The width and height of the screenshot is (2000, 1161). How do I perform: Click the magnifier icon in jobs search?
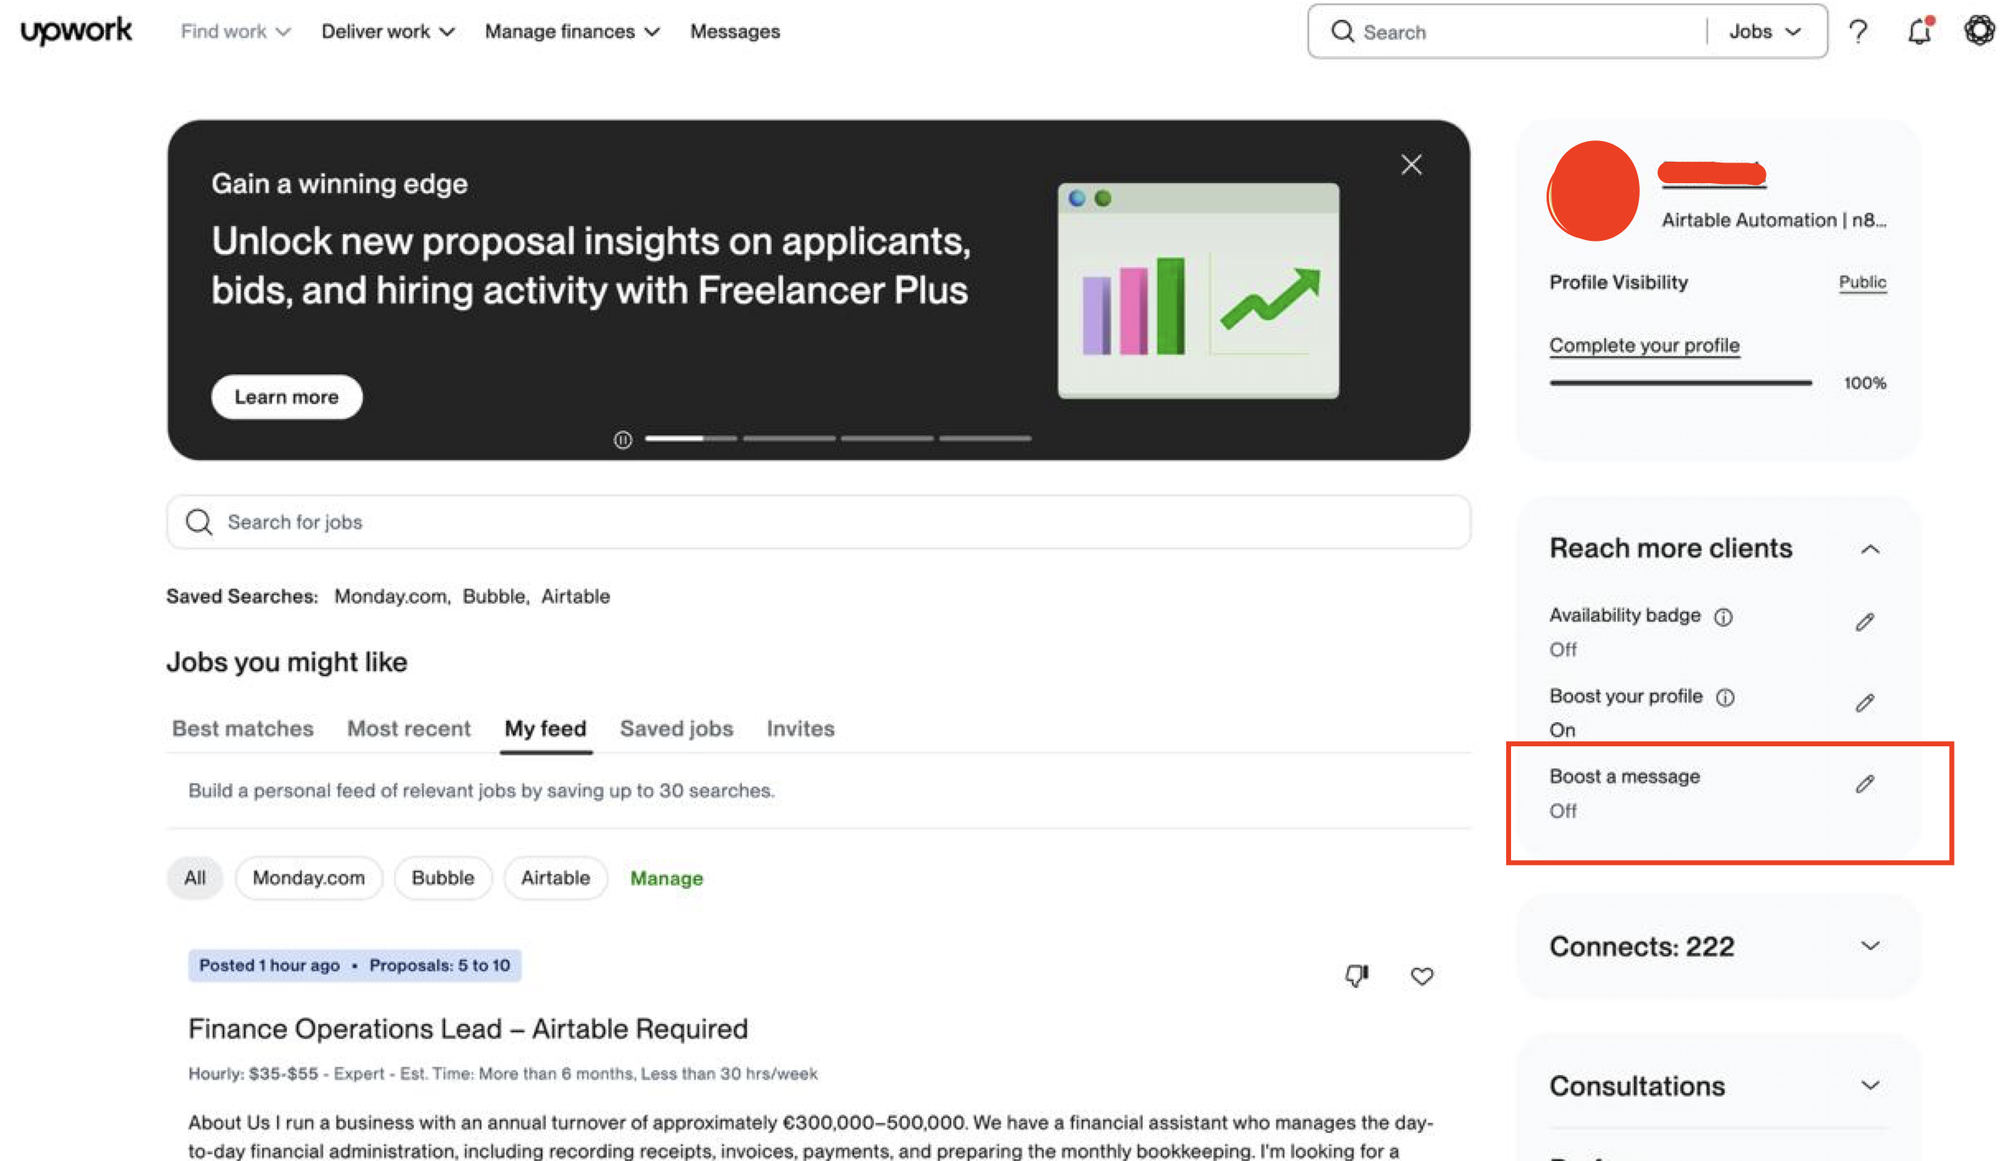pyautogui.click(x=199, y=522)
